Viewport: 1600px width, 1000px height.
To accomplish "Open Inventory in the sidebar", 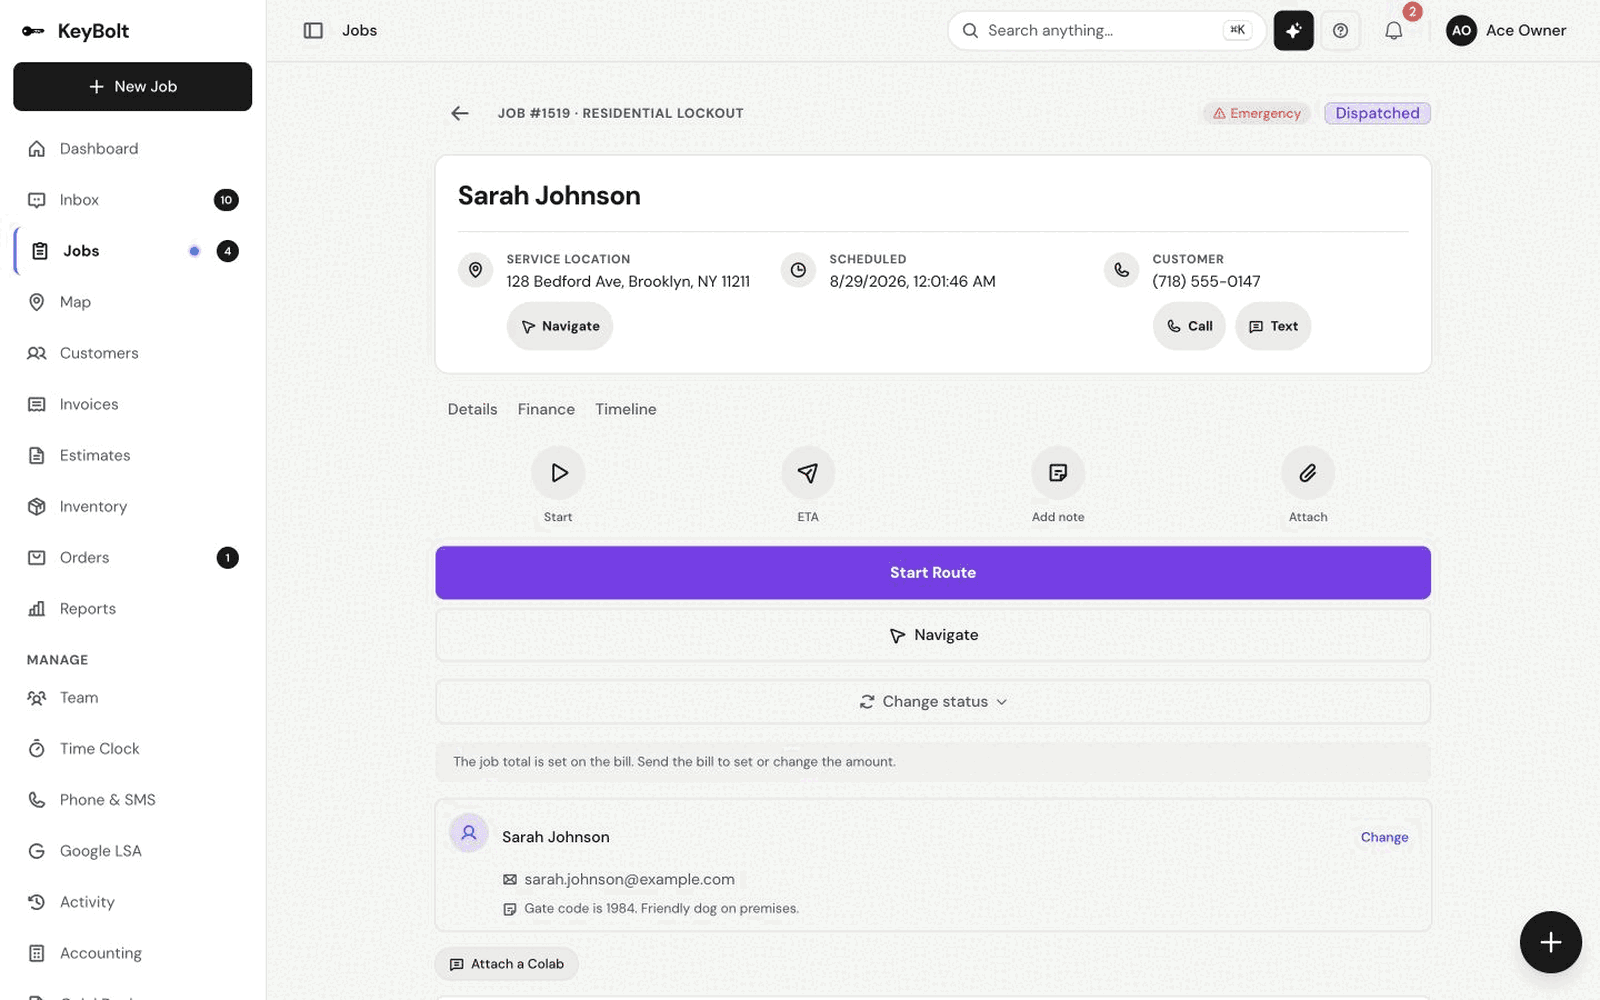I will coord(132,506).
